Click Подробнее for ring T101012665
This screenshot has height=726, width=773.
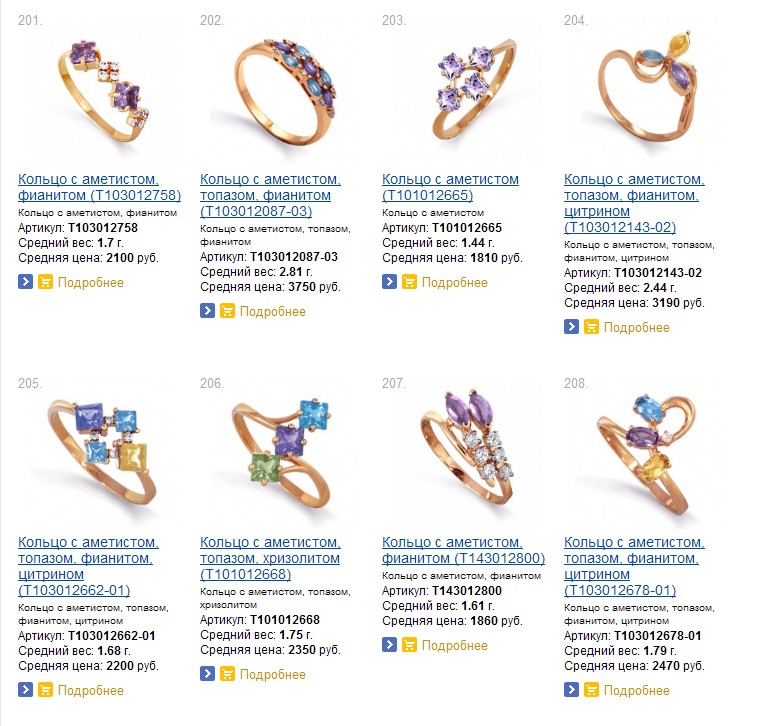tap(455, 282)
